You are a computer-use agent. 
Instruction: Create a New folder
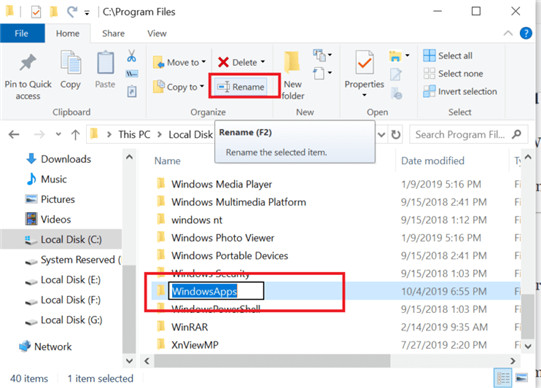[293, 75]
